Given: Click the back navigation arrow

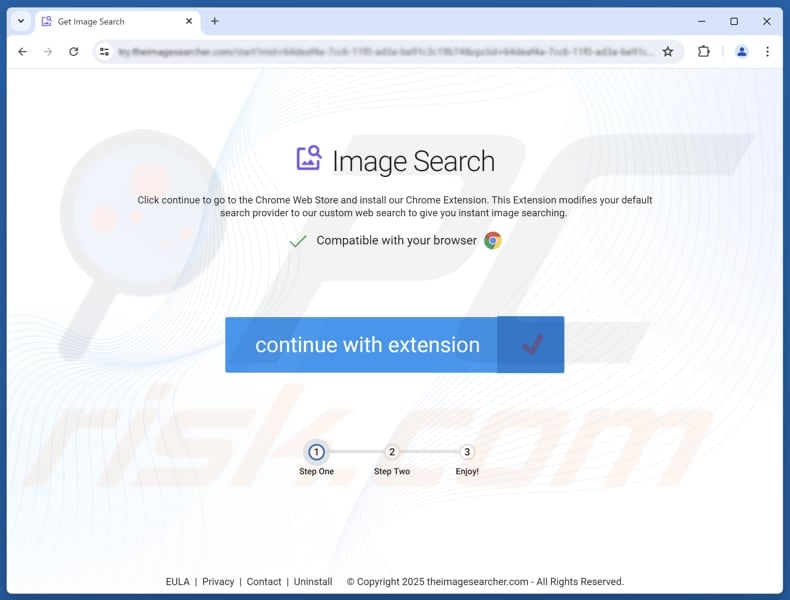Looking at the screenshot, I should [x=22, y=52].
